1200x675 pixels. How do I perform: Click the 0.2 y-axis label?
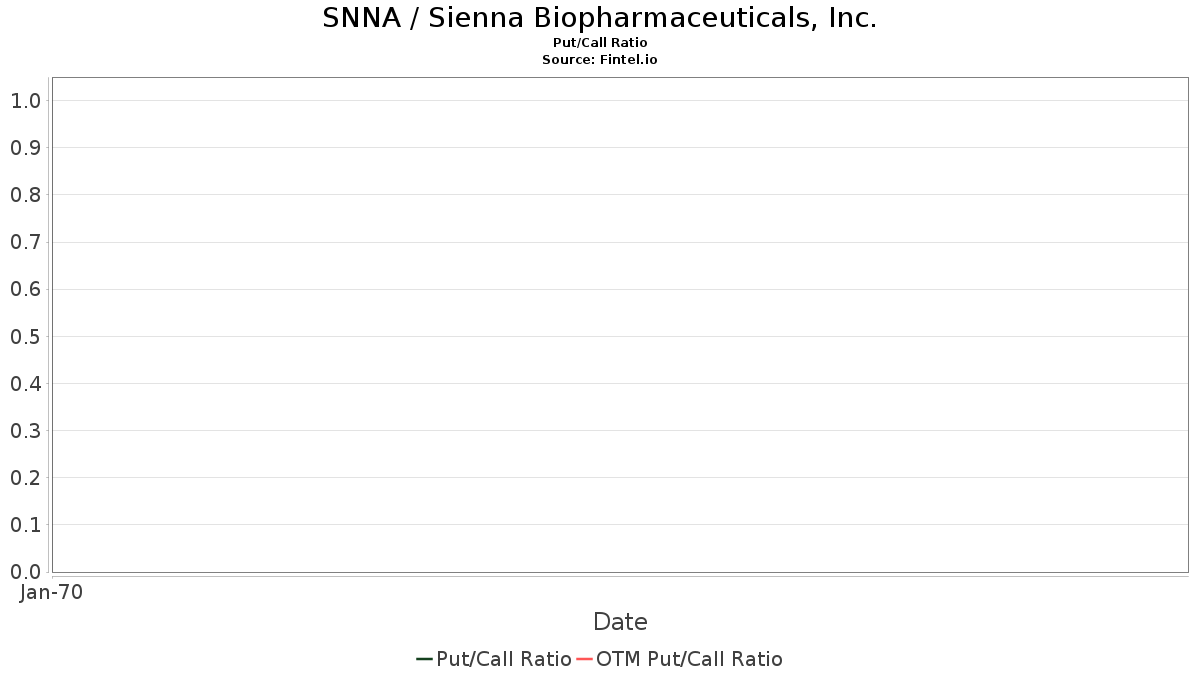pos(26,478)
